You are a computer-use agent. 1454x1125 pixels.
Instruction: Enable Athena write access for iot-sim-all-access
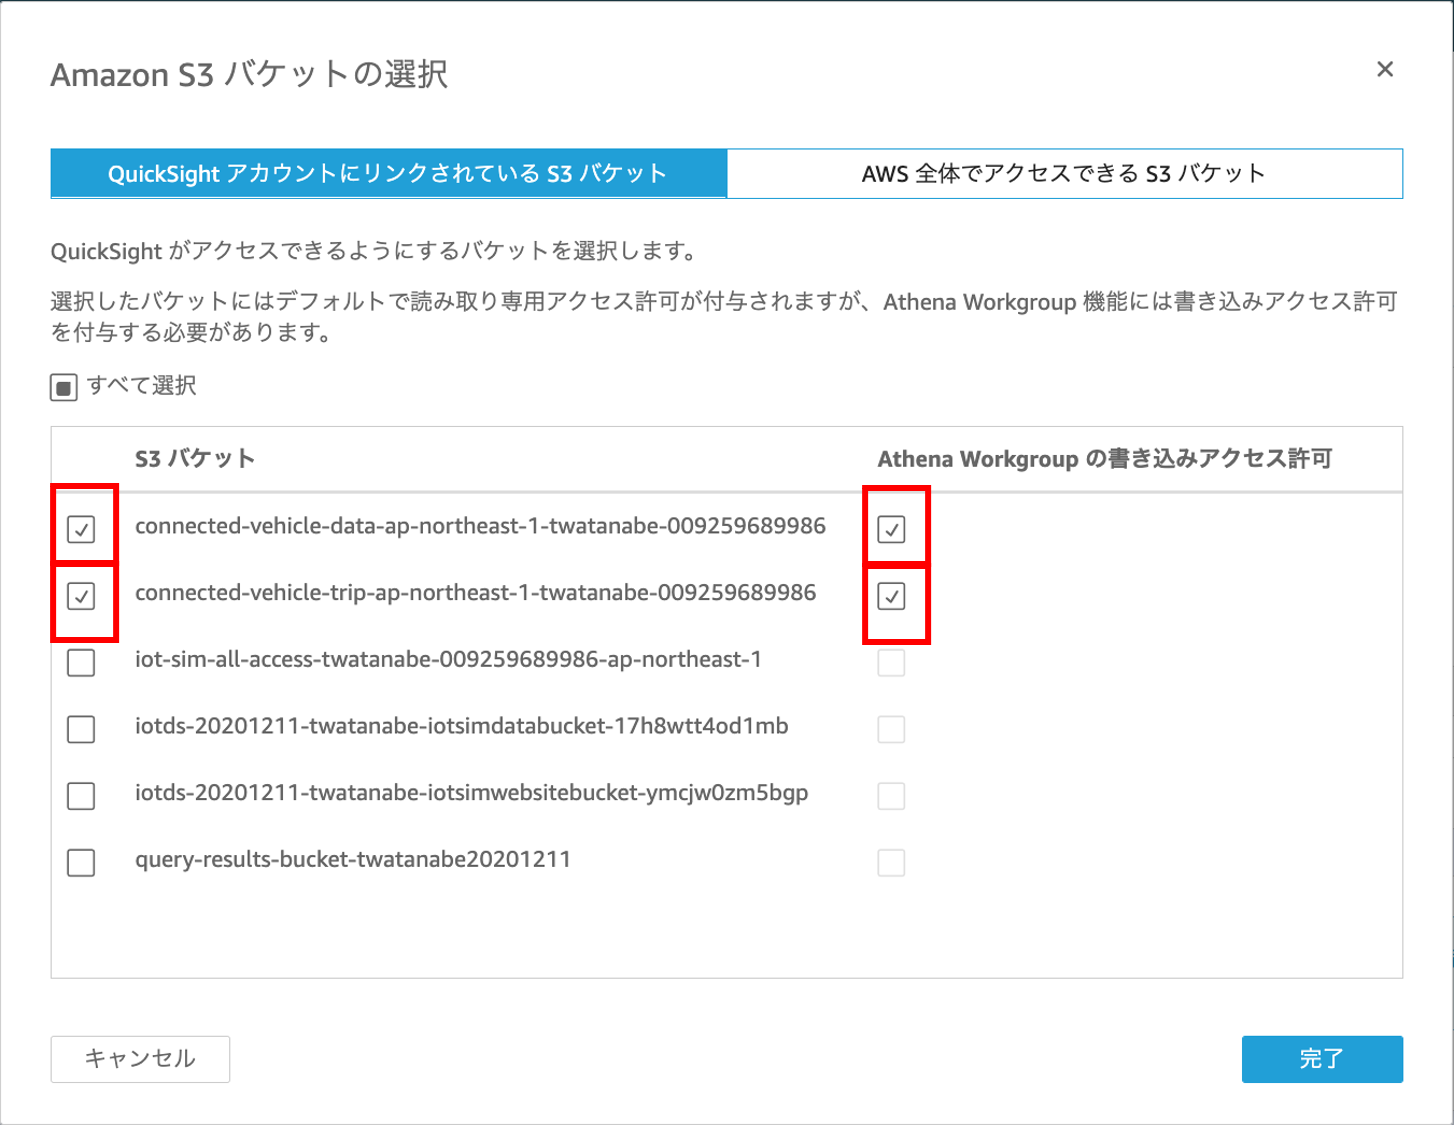891,662
